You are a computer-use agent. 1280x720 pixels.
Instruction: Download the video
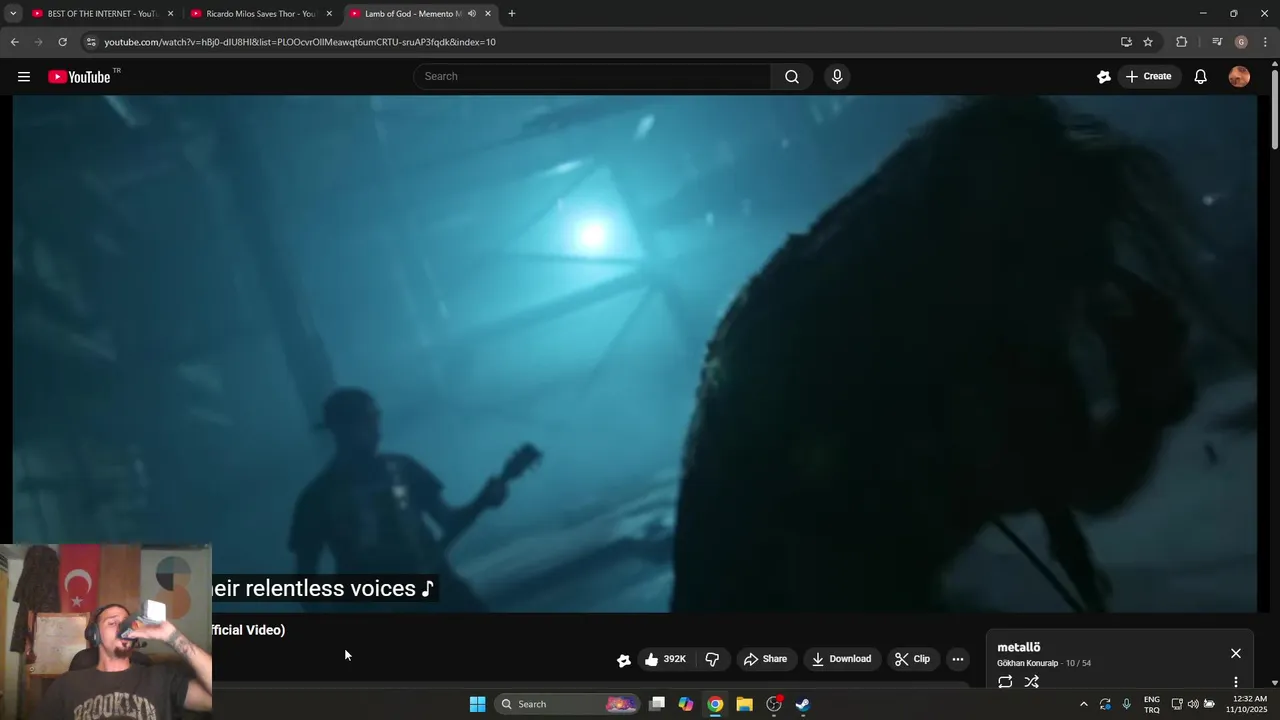tap(841, 659)
